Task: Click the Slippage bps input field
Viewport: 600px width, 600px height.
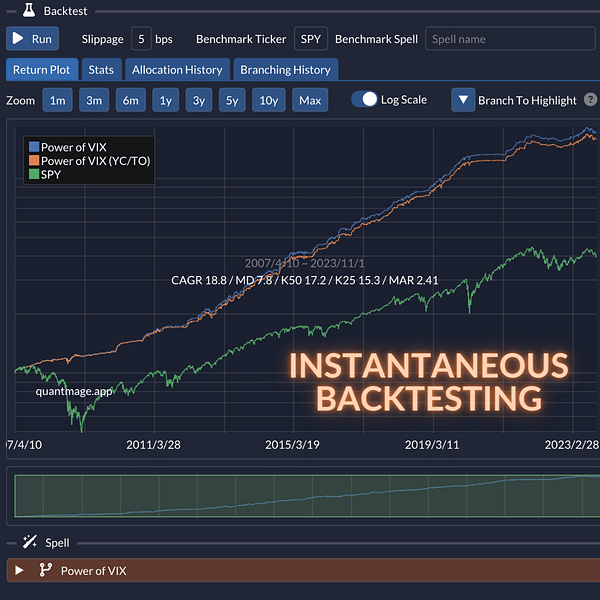Action: point(141,38)
